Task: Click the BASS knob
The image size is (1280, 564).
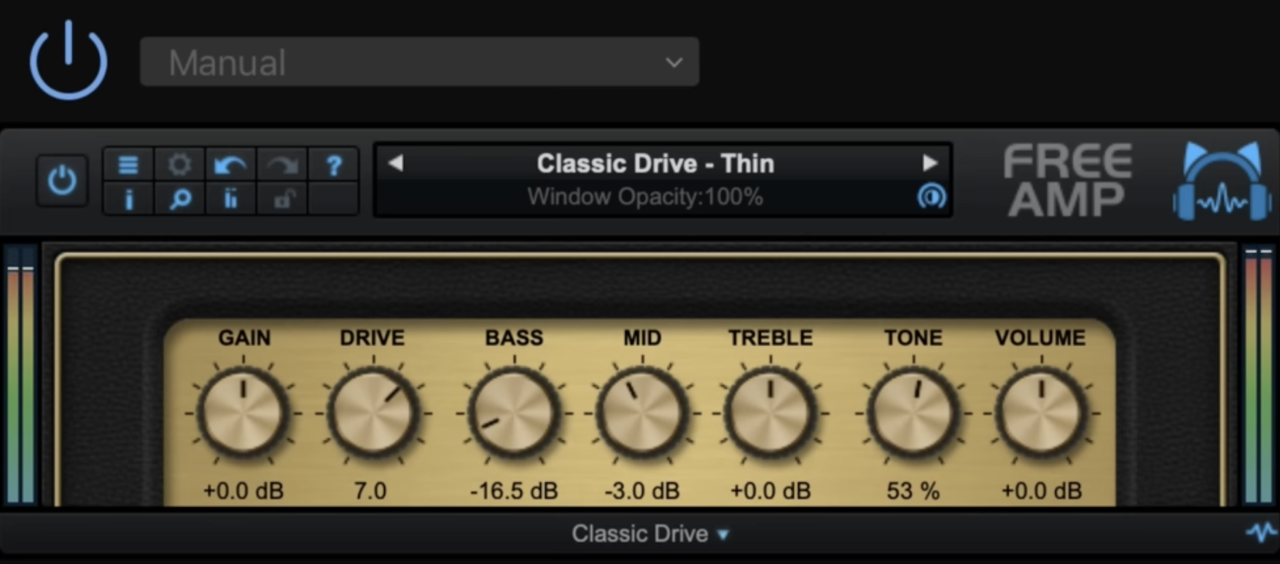Action: (x=514, y=412)
